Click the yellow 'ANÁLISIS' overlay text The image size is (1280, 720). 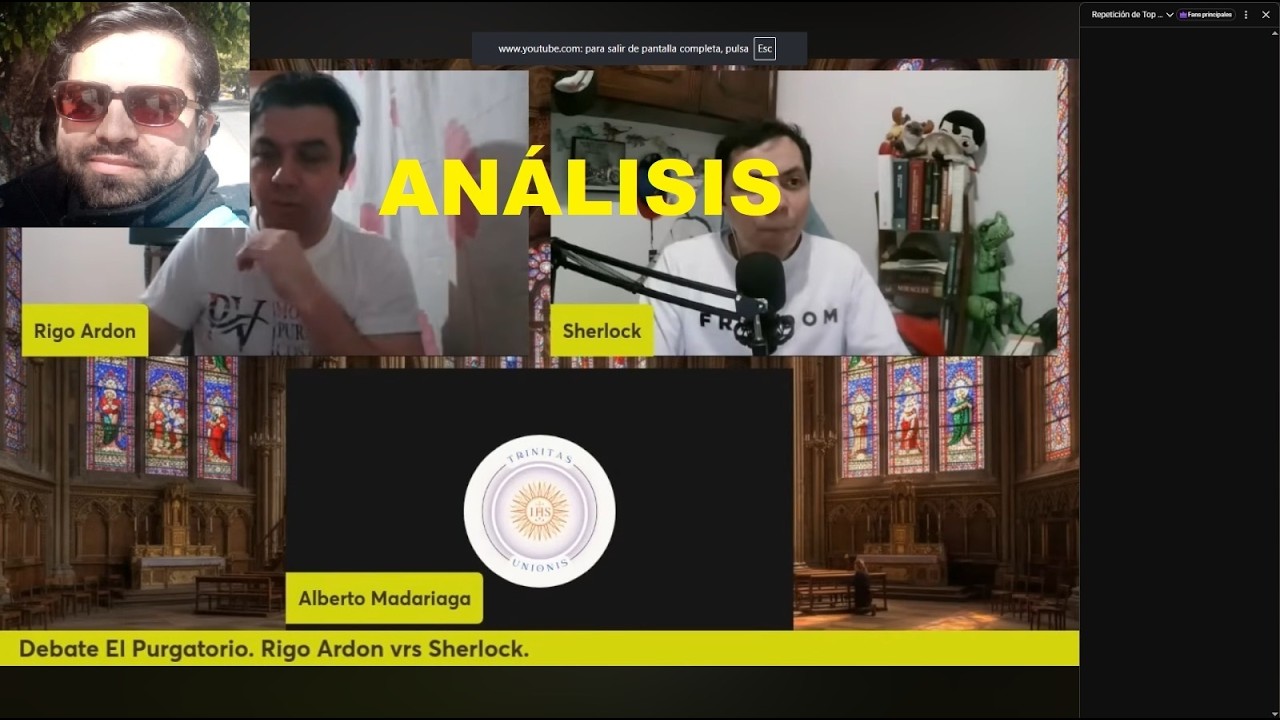[580, 188]
